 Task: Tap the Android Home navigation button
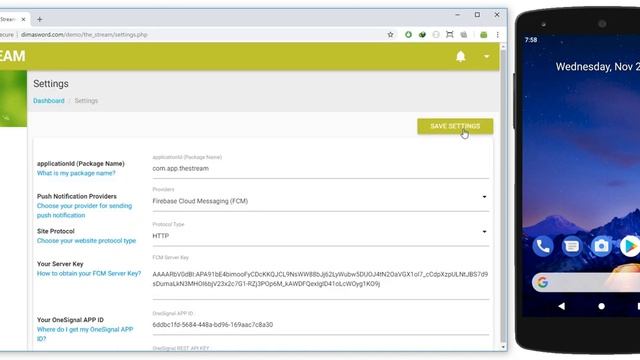(x=601, y=306)
